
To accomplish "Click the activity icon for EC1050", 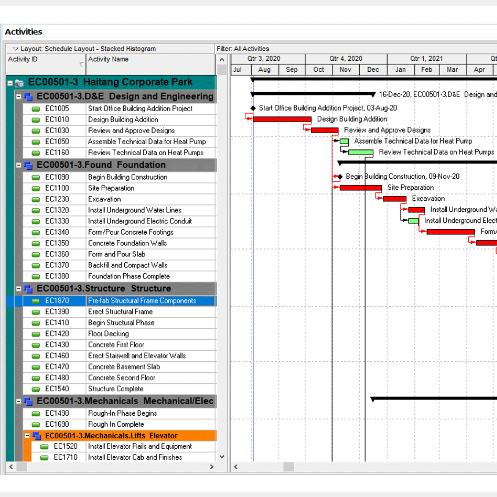I will (x=36, y=142).
